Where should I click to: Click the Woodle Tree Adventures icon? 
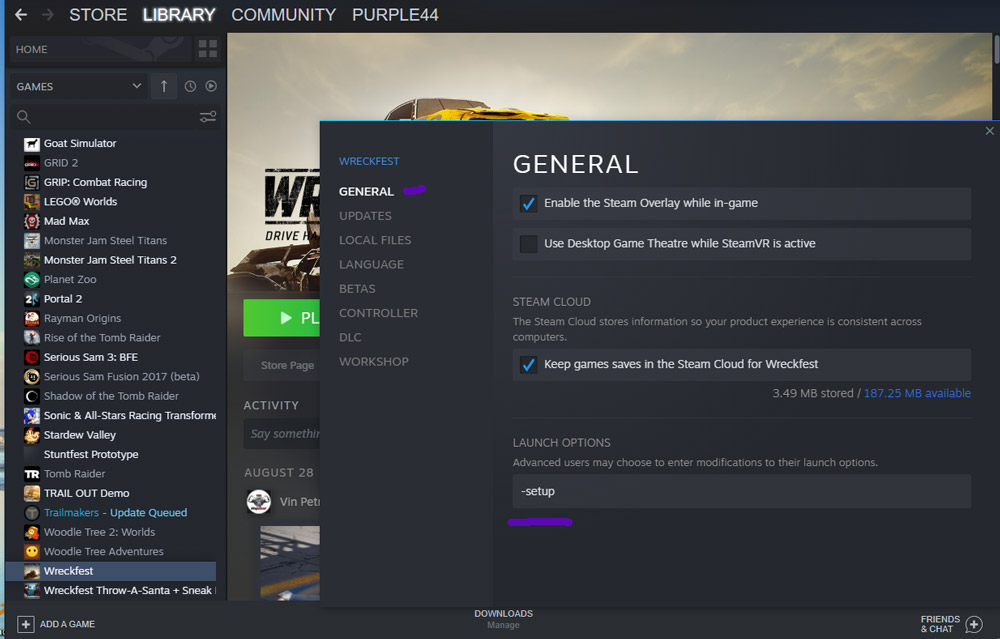coord(32,552)
